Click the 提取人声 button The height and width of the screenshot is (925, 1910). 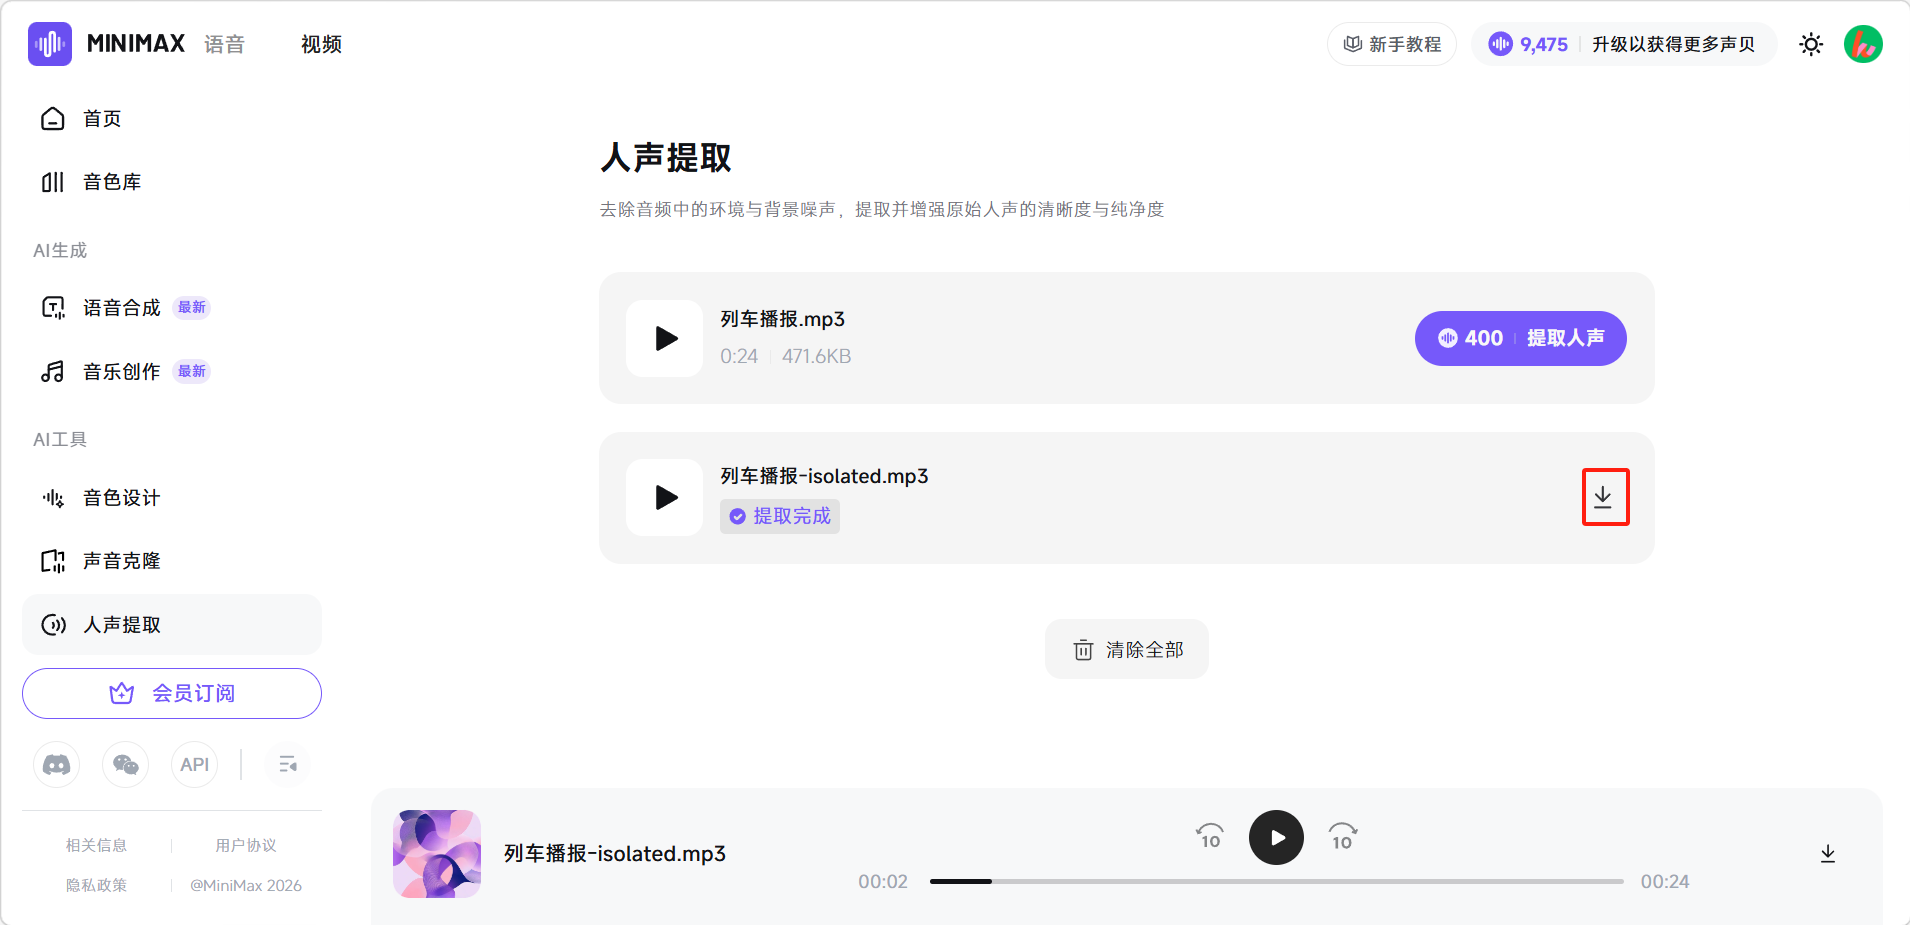(1519, 339)
